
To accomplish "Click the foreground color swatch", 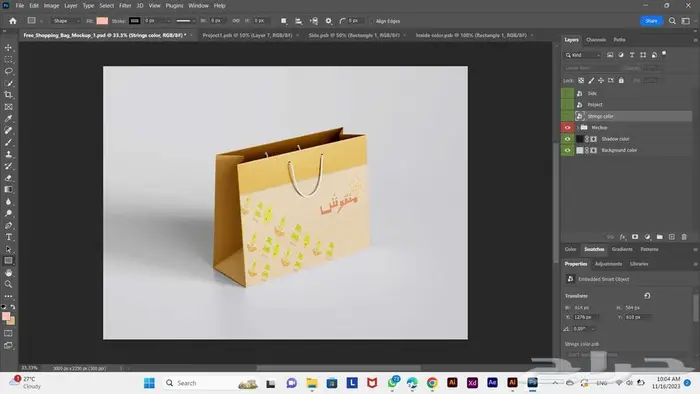I will pos(6,316).
